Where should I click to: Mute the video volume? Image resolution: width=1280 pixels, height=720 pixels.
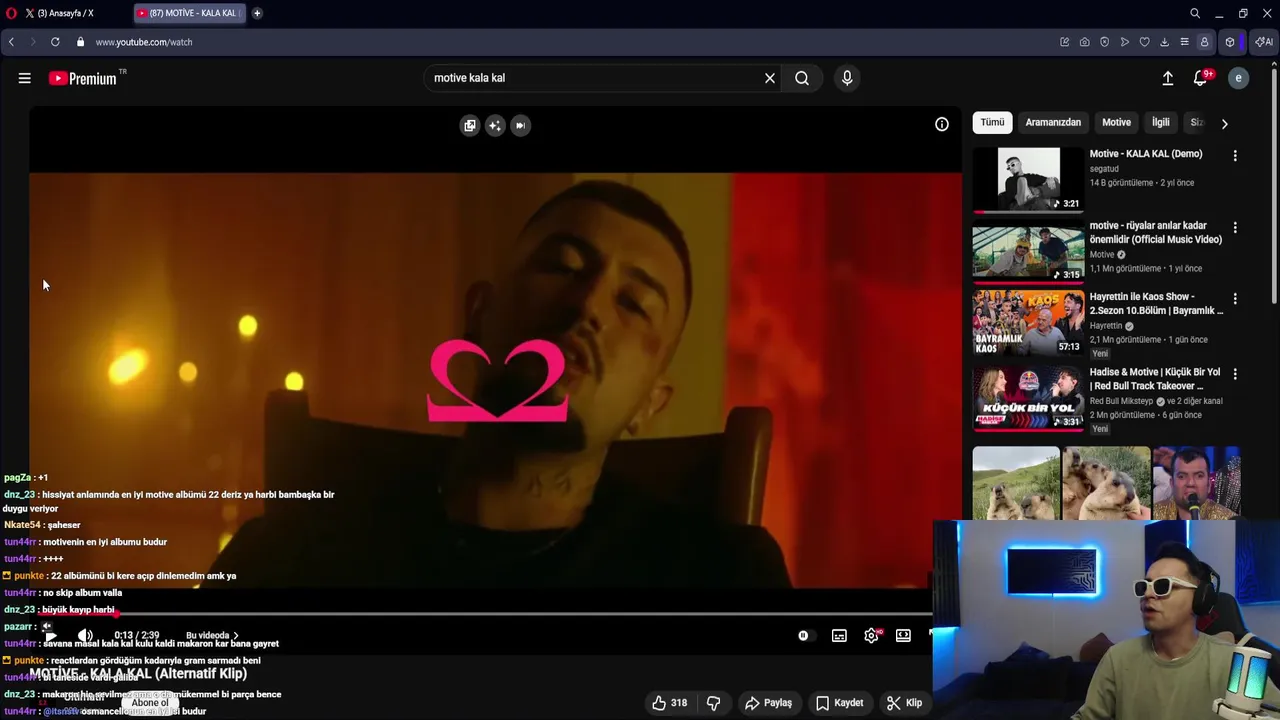[85, 636]
